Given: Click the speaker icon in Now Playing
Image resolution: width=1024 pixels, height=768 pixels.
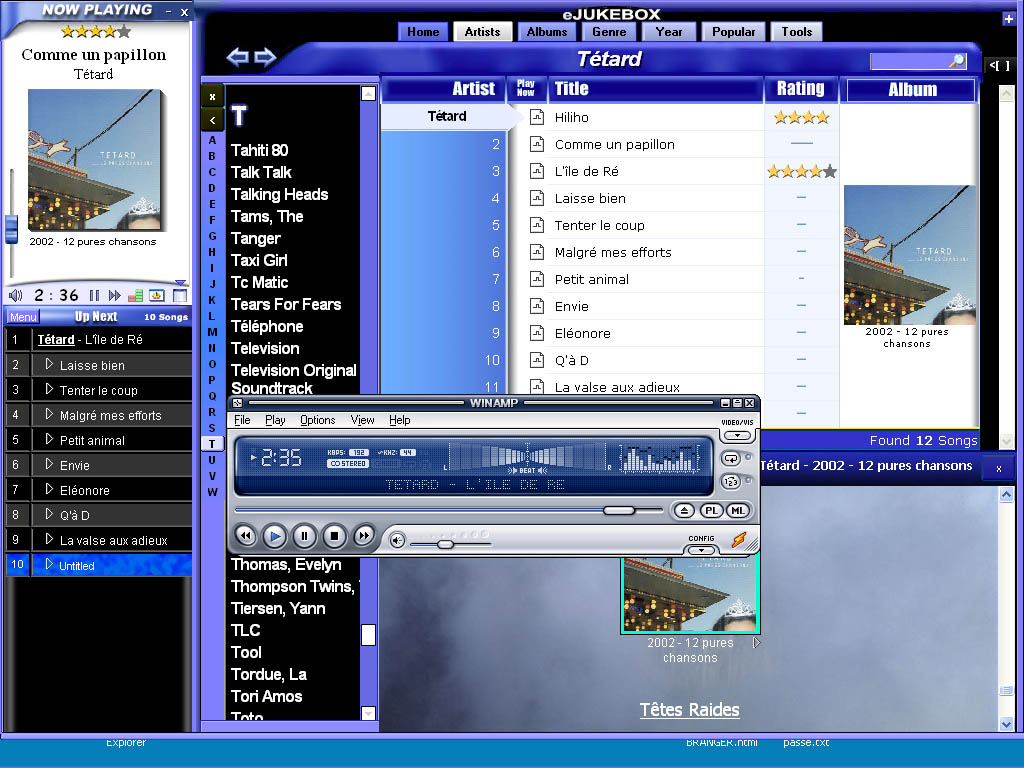Looking at the screenshot, I should coord(16,295).
